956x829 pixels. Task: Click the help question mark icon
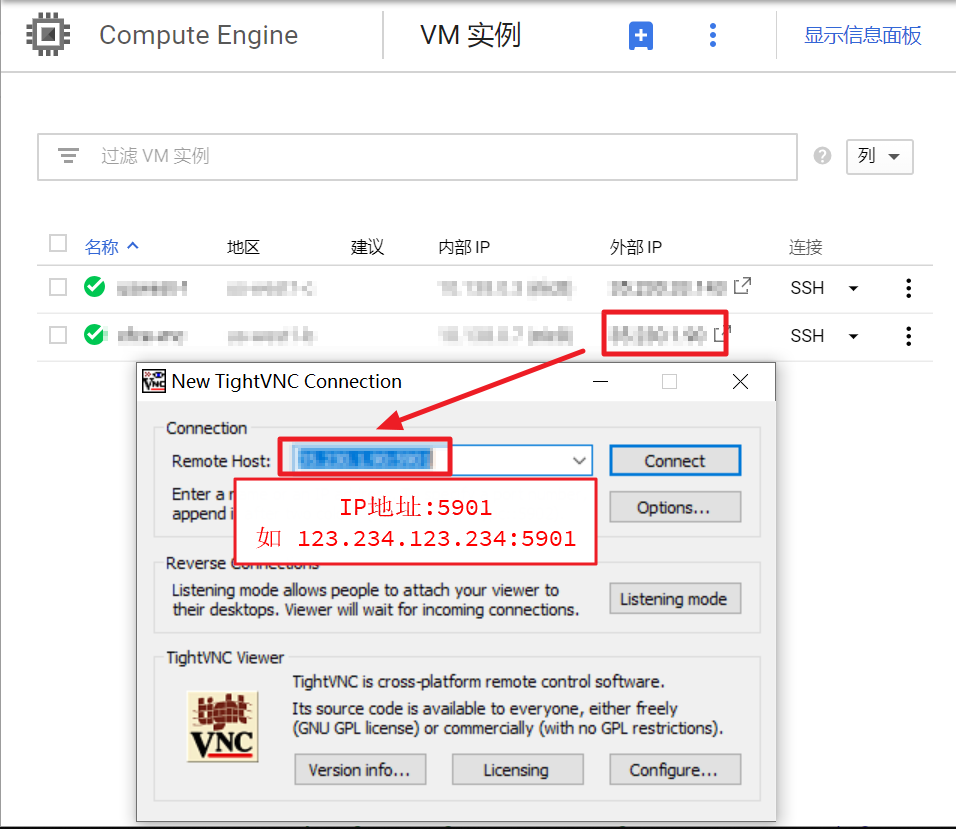(822, 156)
